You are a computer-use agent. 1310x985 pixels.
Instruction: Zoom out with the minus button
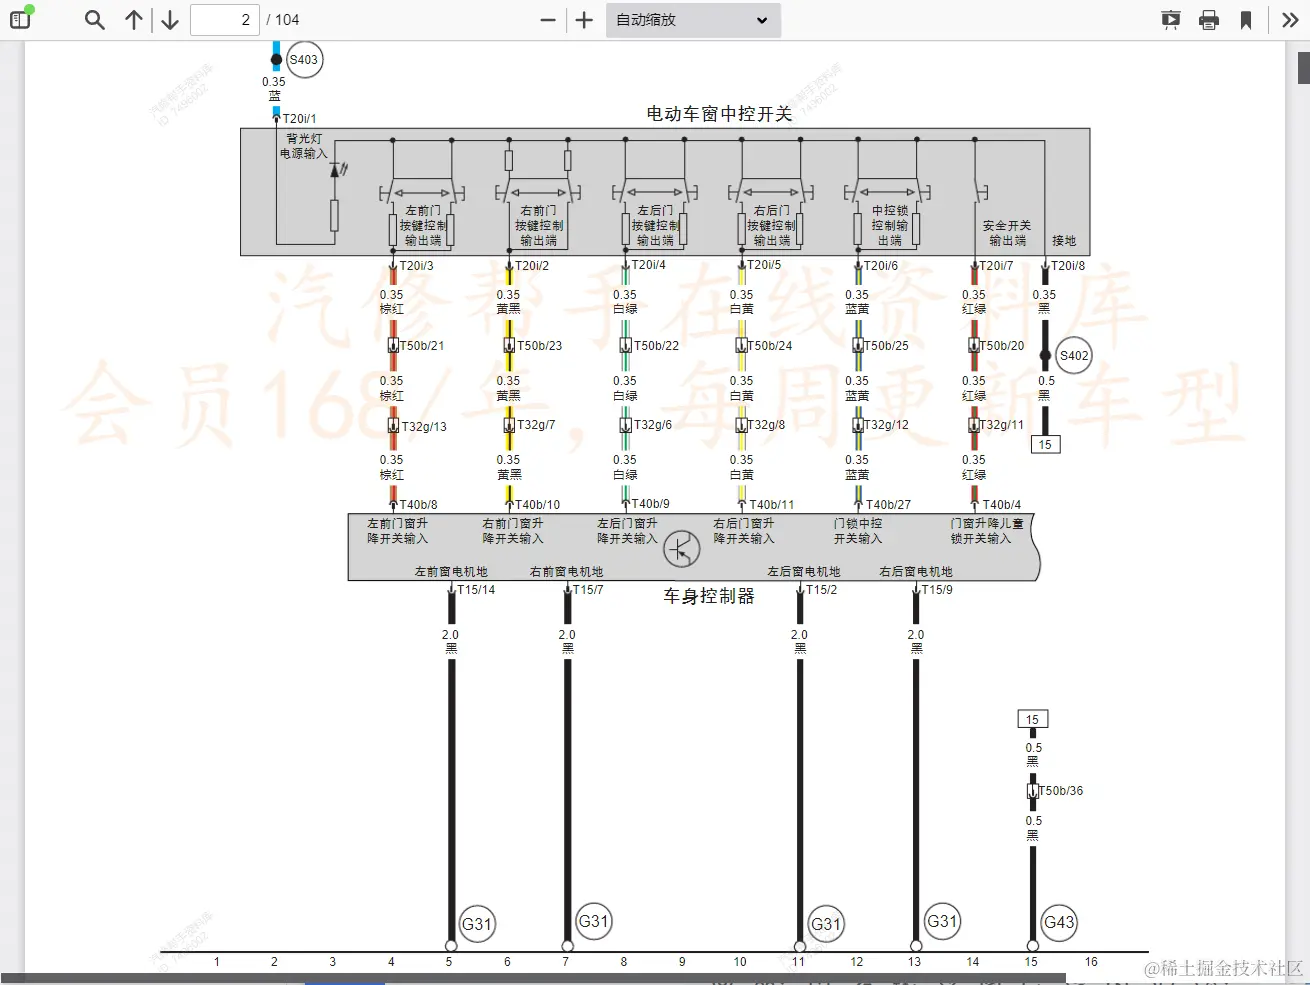tap(547, 19)
